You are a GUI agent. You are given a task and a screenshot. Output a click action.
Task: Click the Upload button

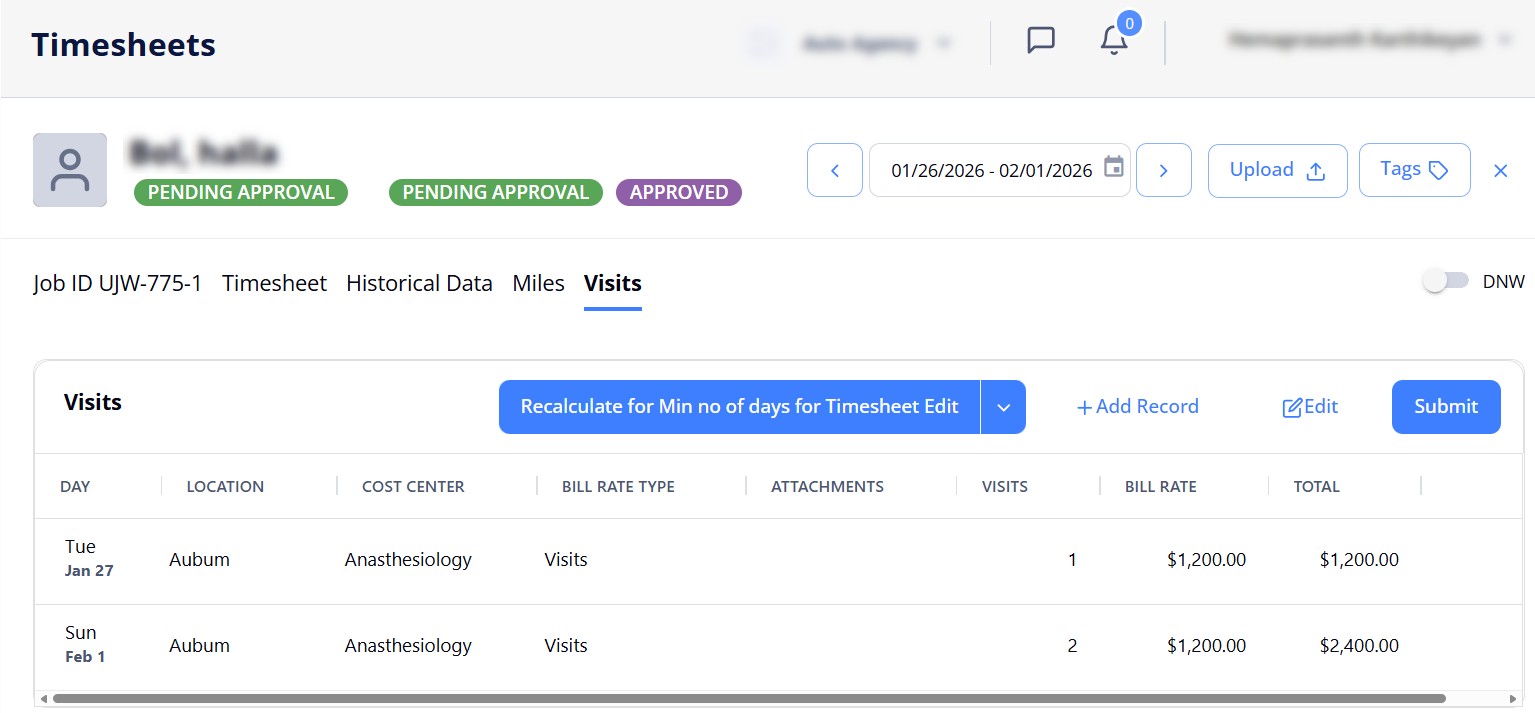pos(1277,170)
